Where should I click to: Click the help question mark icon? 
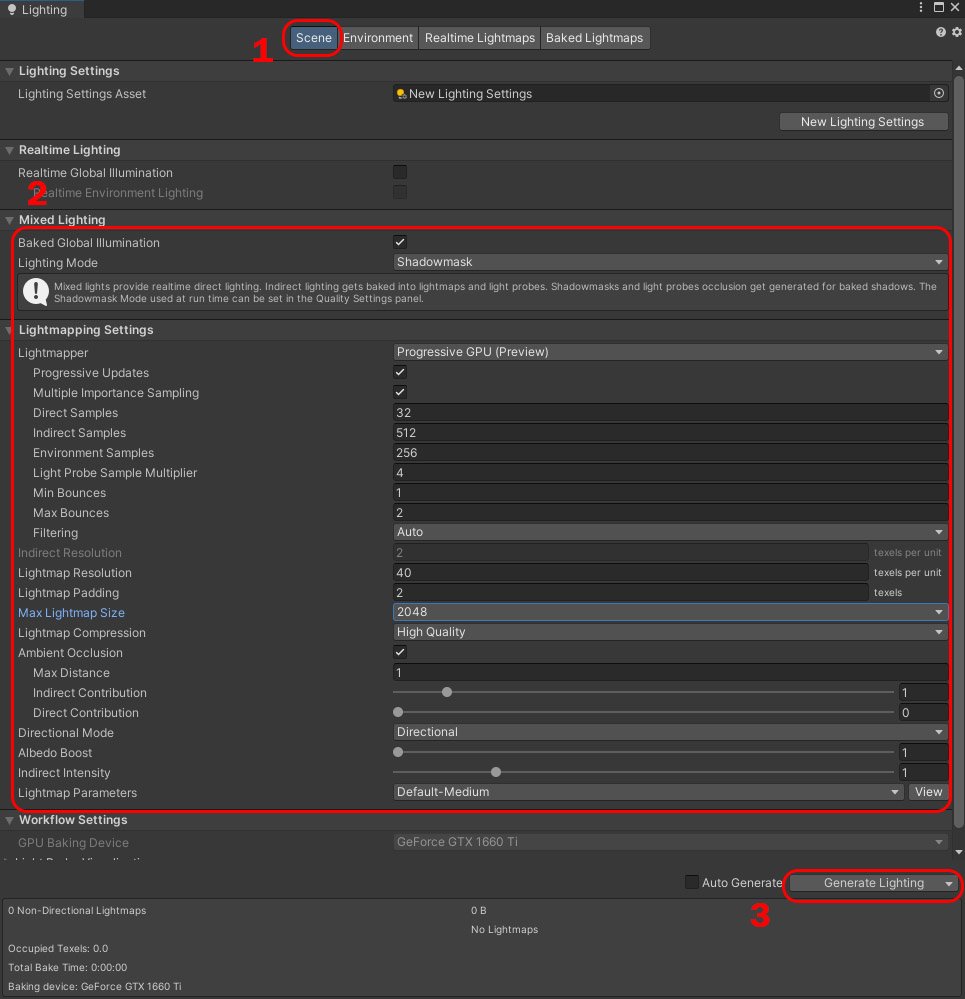pyautogui.click(x=940, y=32)
